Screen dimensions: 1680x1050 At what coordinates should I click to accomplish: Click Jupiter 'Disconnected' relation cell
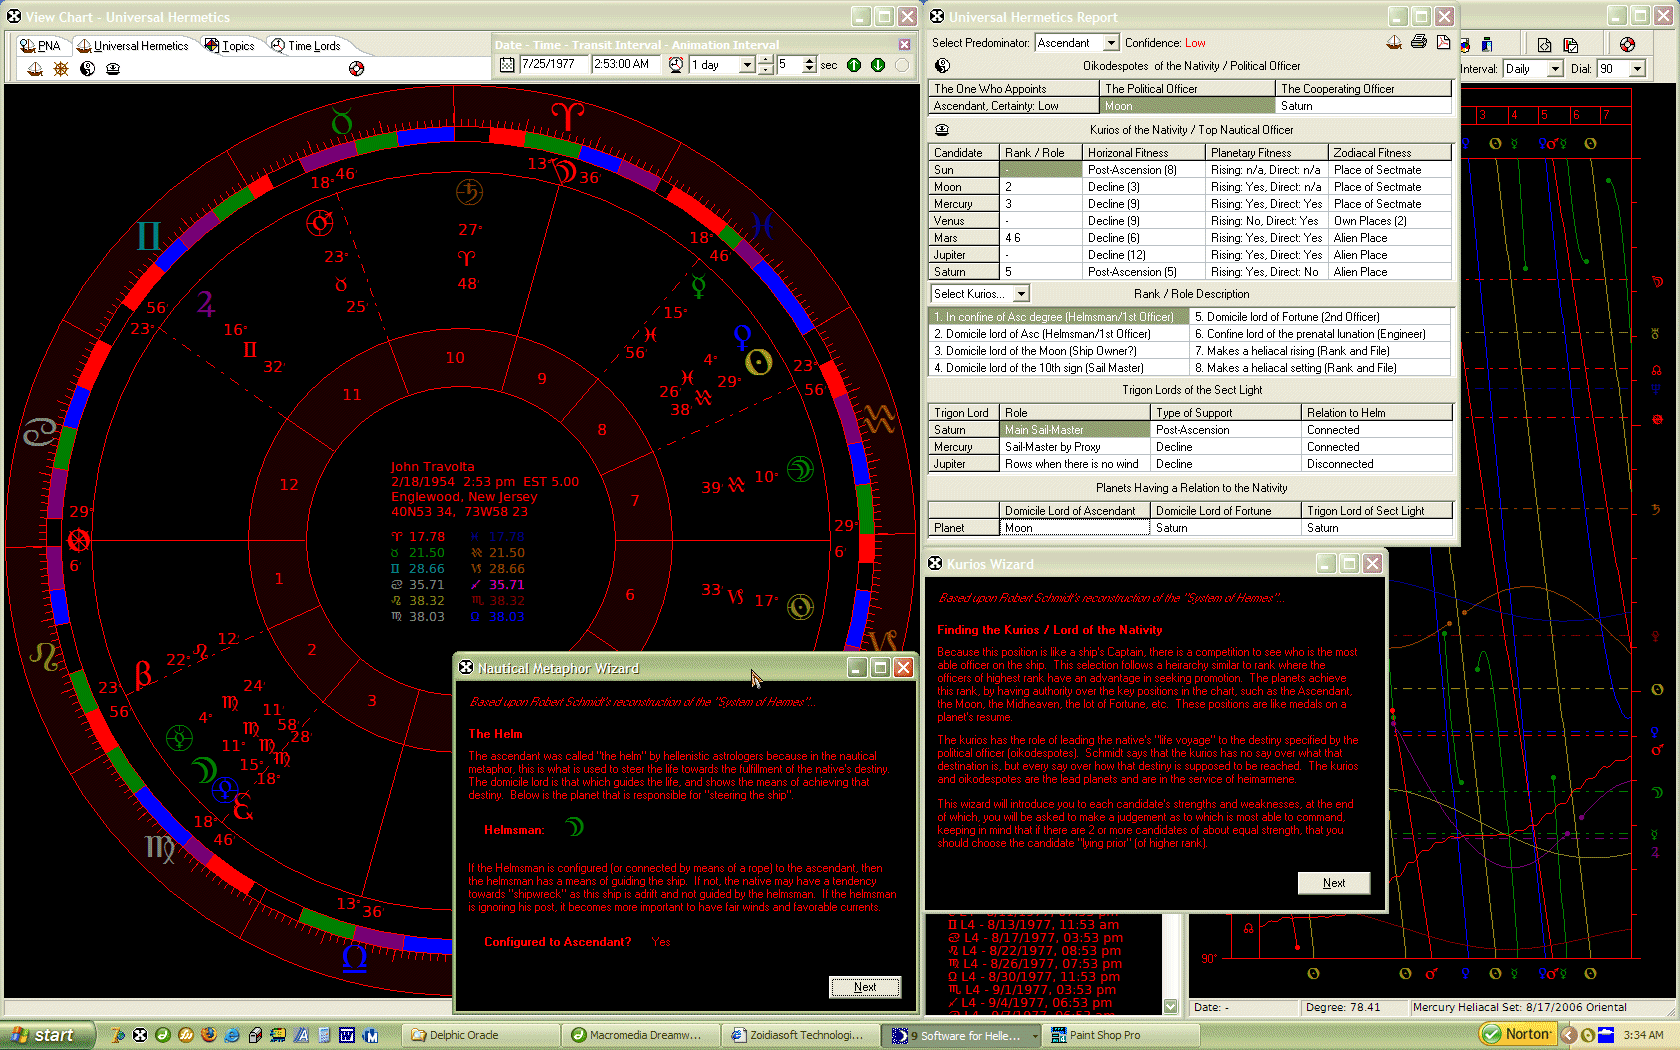pyautogui.click(x=1377, y=464)
